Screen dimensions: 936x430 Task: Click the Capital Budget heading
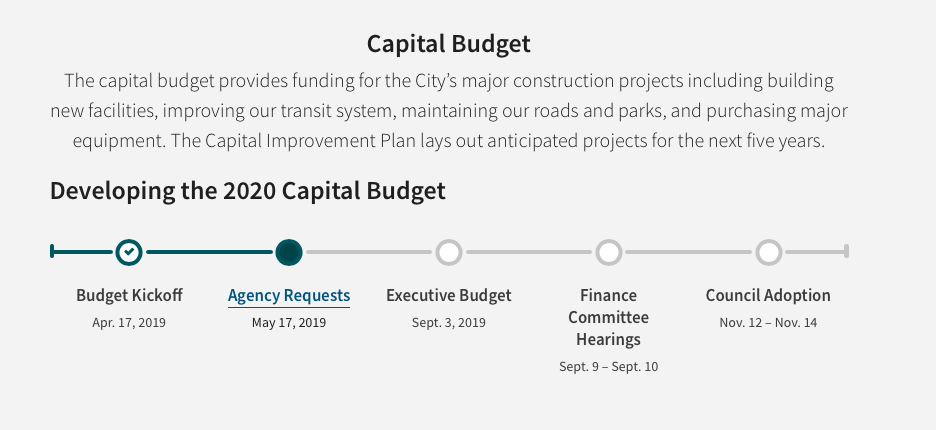(448, 44)
